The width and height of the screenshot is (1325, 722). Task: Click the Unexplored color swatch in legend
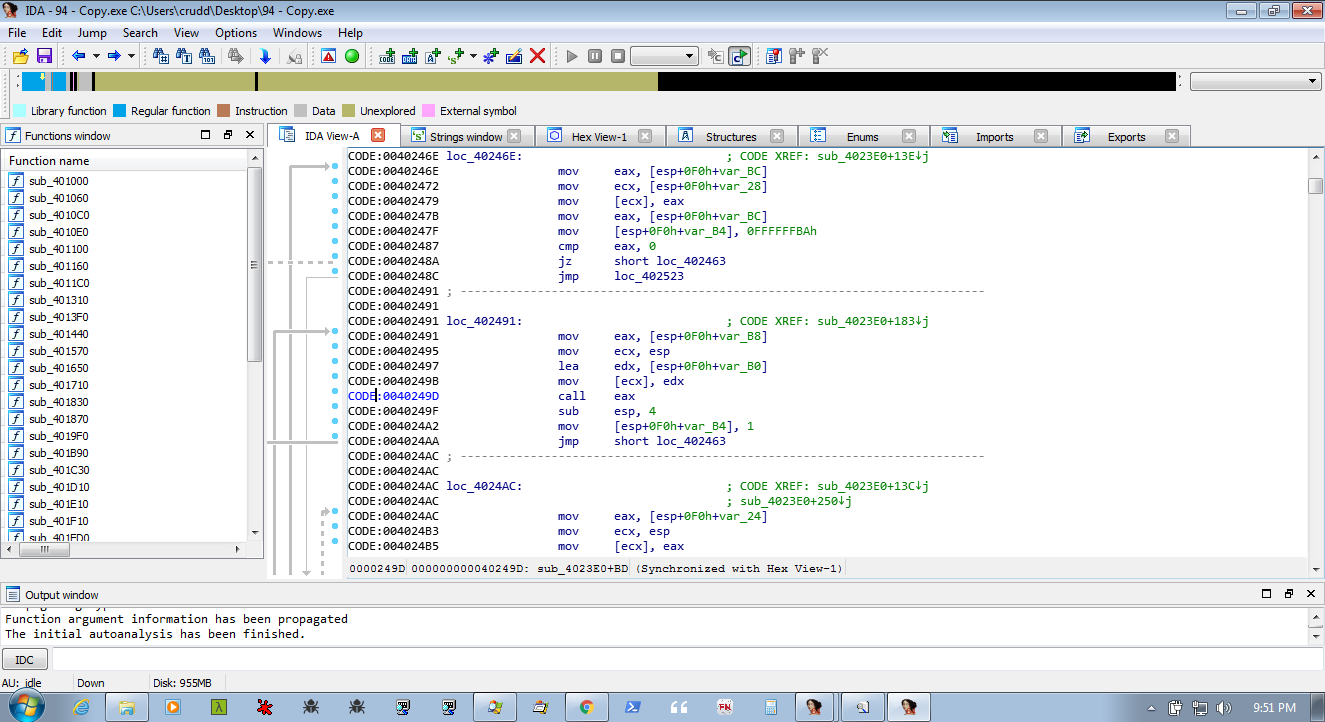pos(349,111)
